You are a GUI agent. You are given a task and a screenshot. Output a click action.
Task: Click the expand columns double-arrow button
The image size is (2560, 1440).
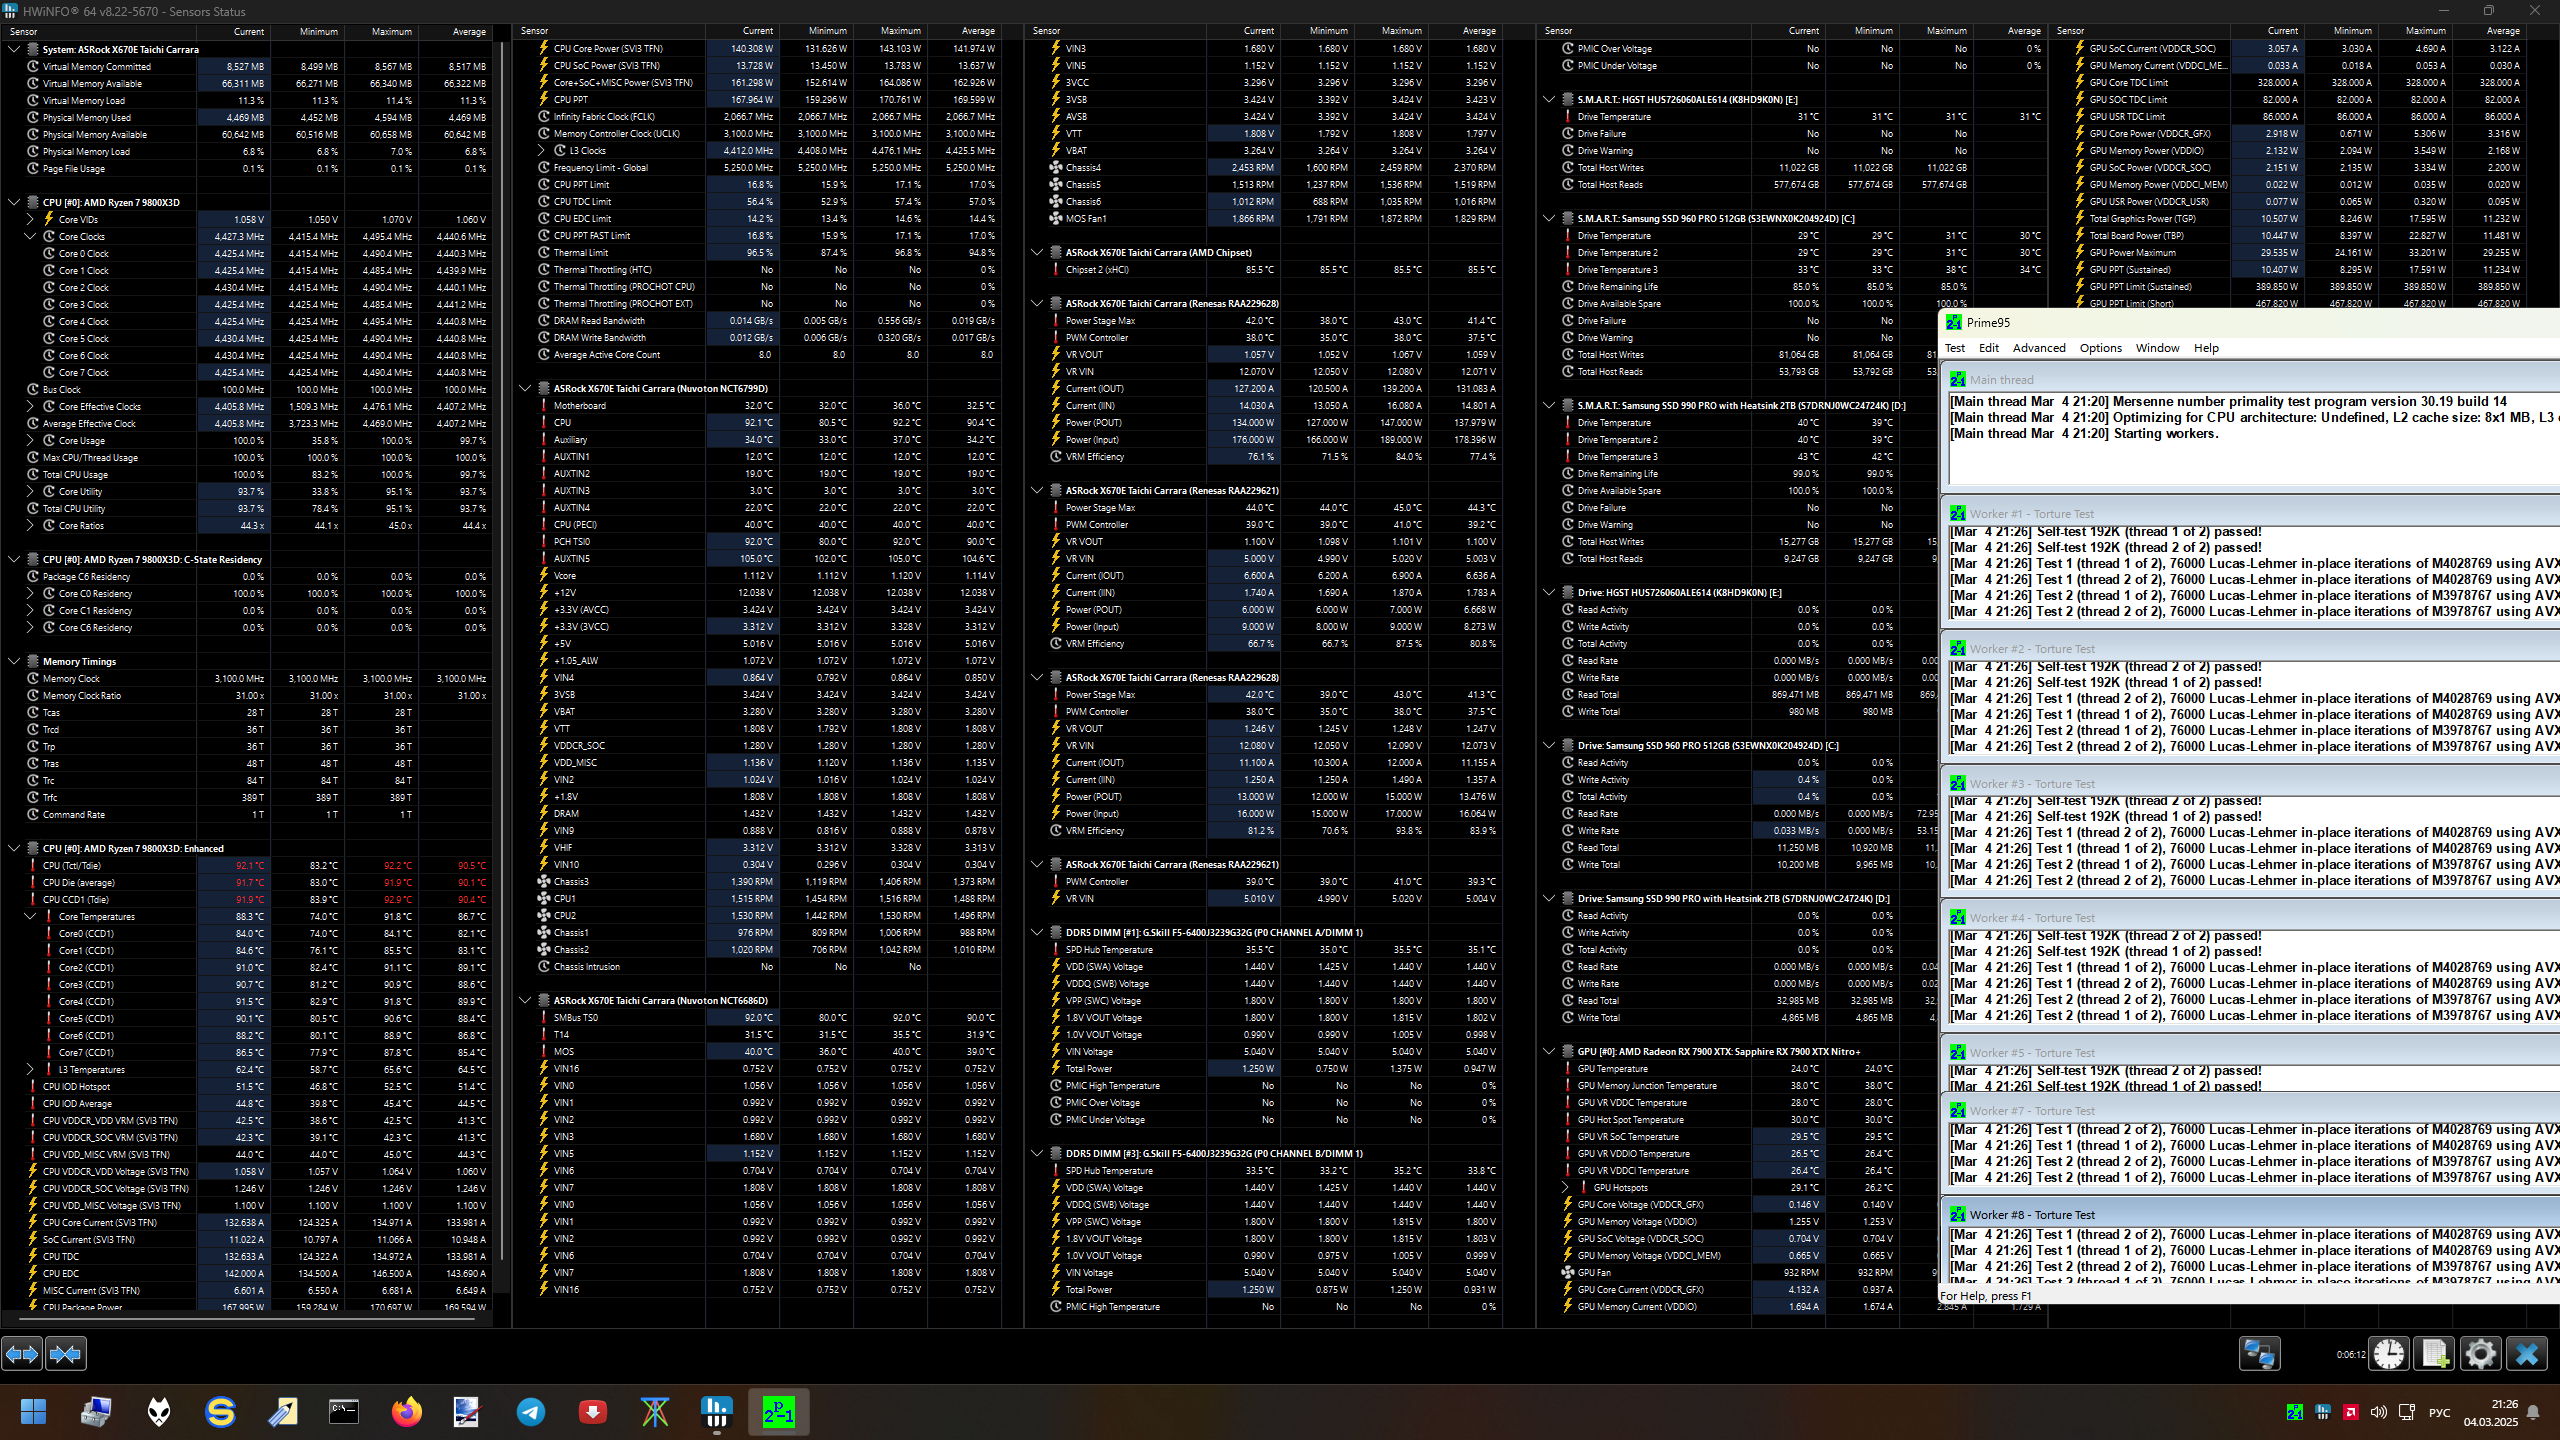(x=22, y=1354)
